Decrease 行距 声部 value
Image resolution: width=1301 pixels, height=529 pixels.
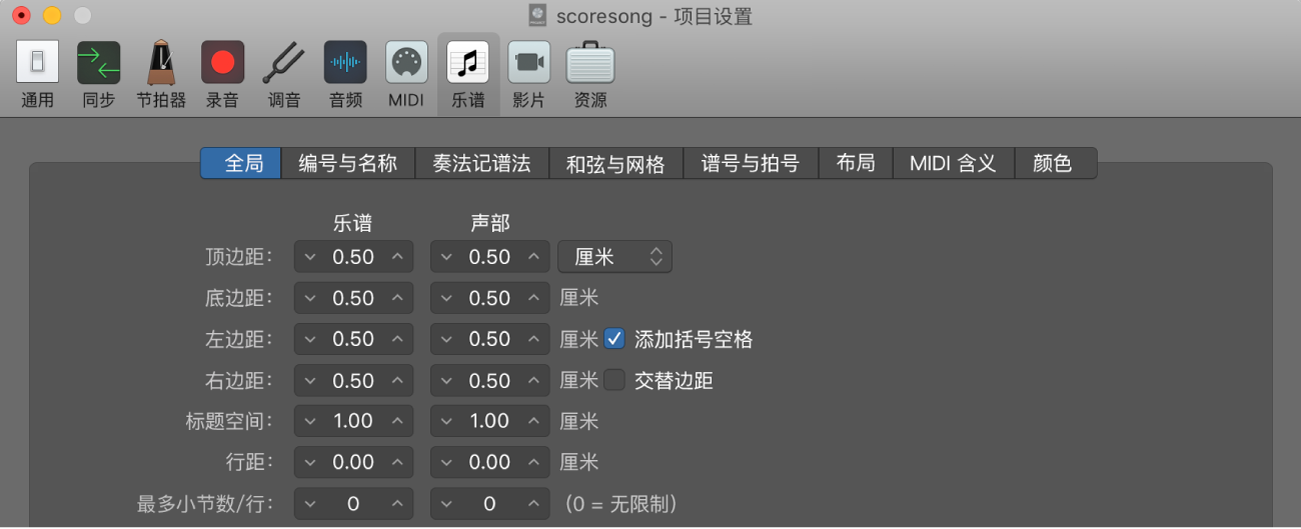(x=446, y=462)
